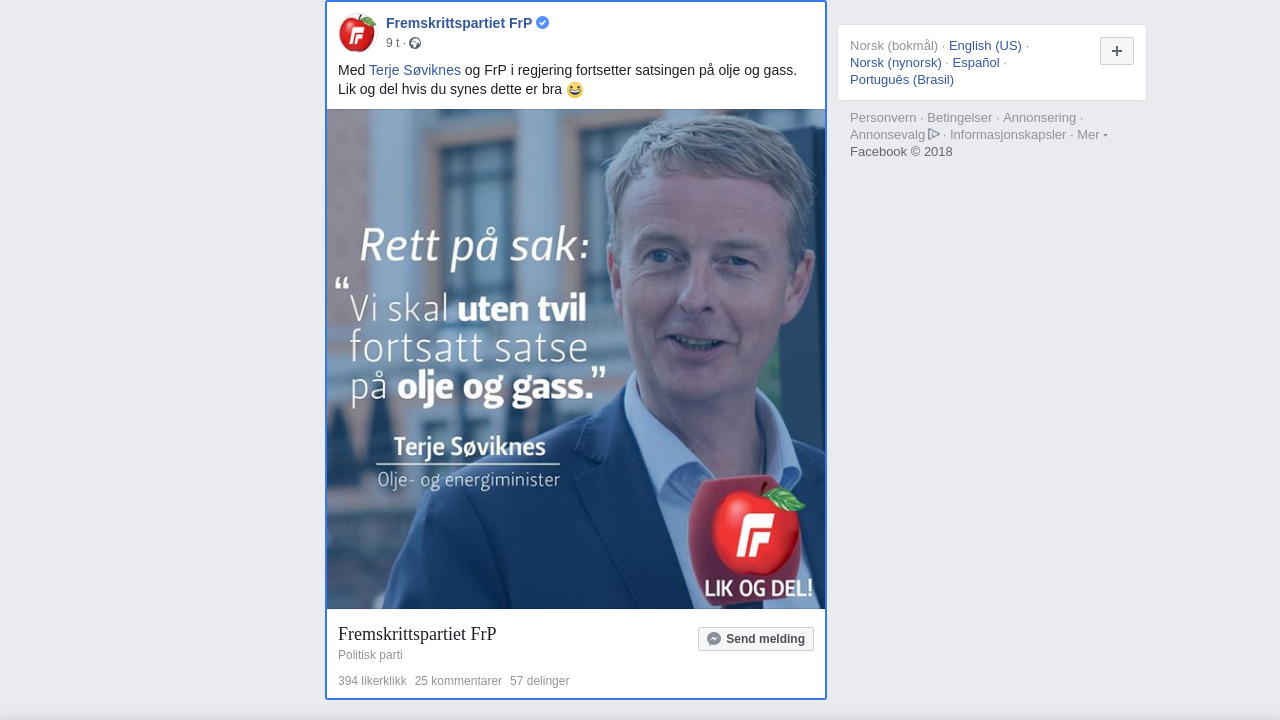
Task: Click the blue verified badge icon
Action: coord(542,22)
